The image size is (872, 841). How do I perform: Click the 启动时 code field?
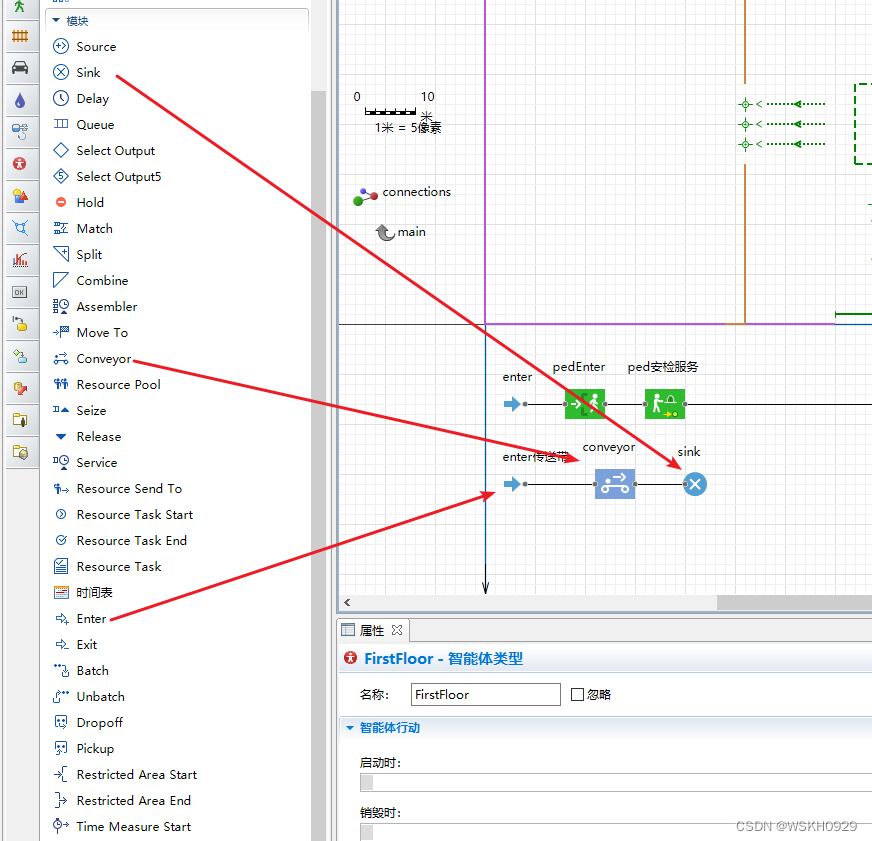click(x=616, y=782)
